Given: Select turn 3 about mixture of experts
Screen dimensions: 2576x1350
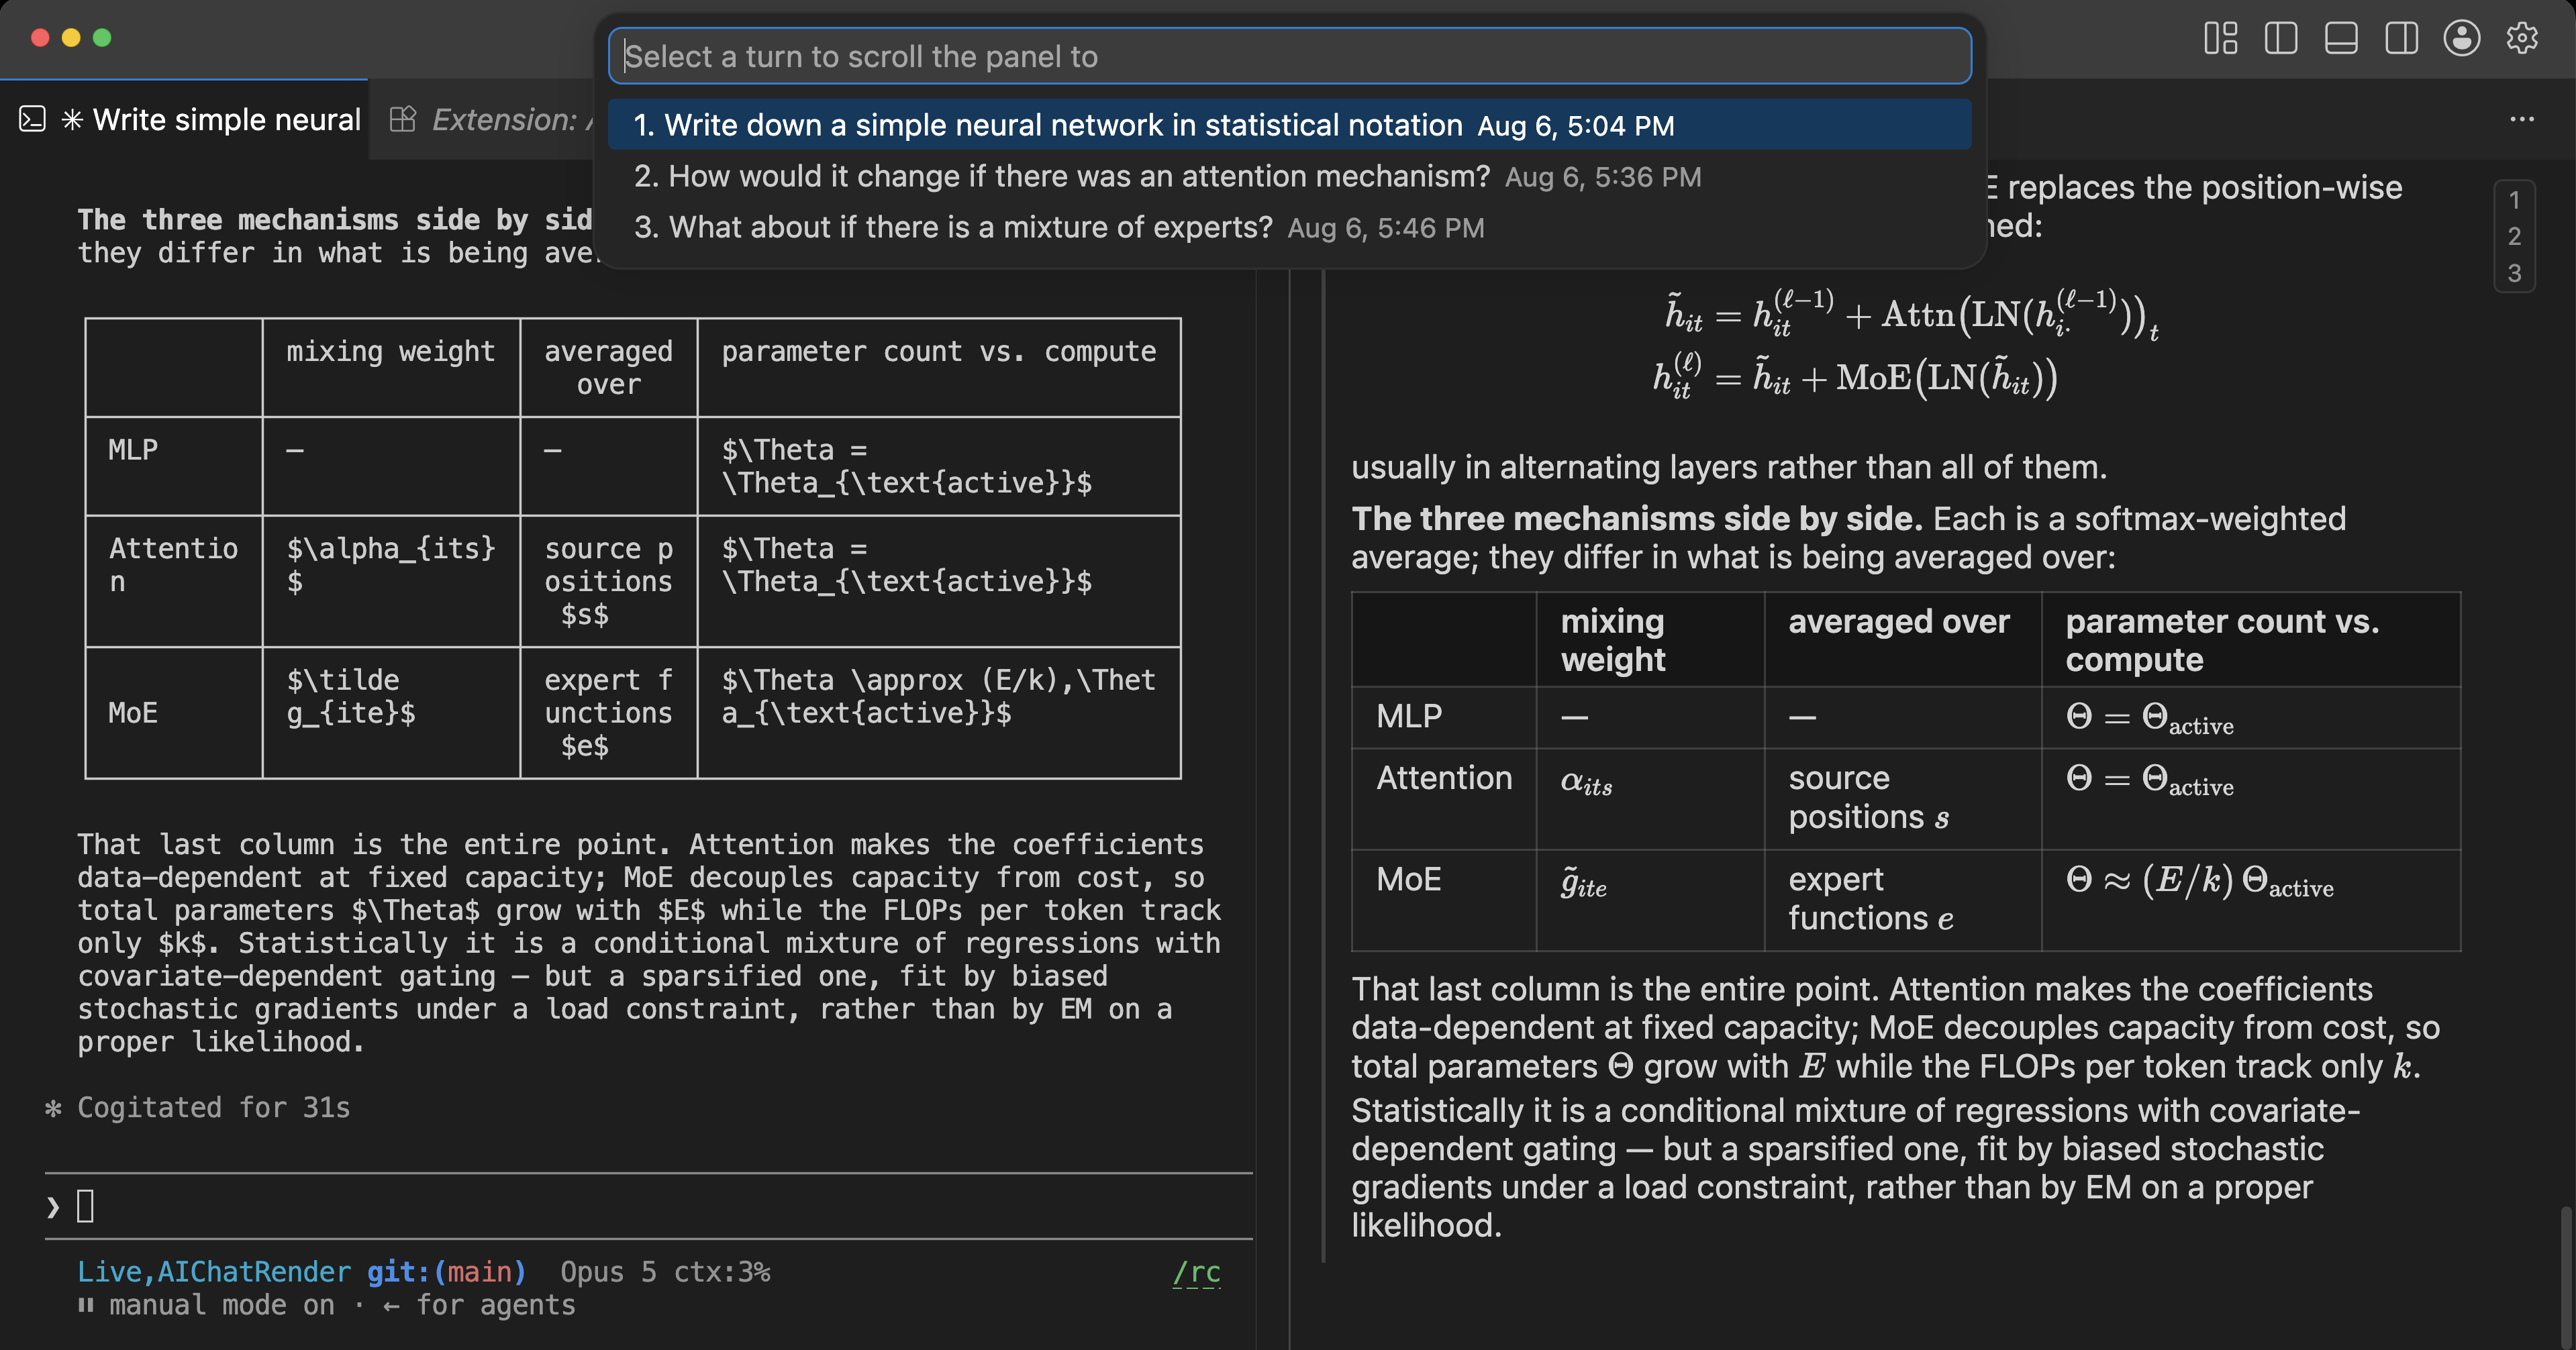Looking at the screenshot, I should coord(1289,227).
